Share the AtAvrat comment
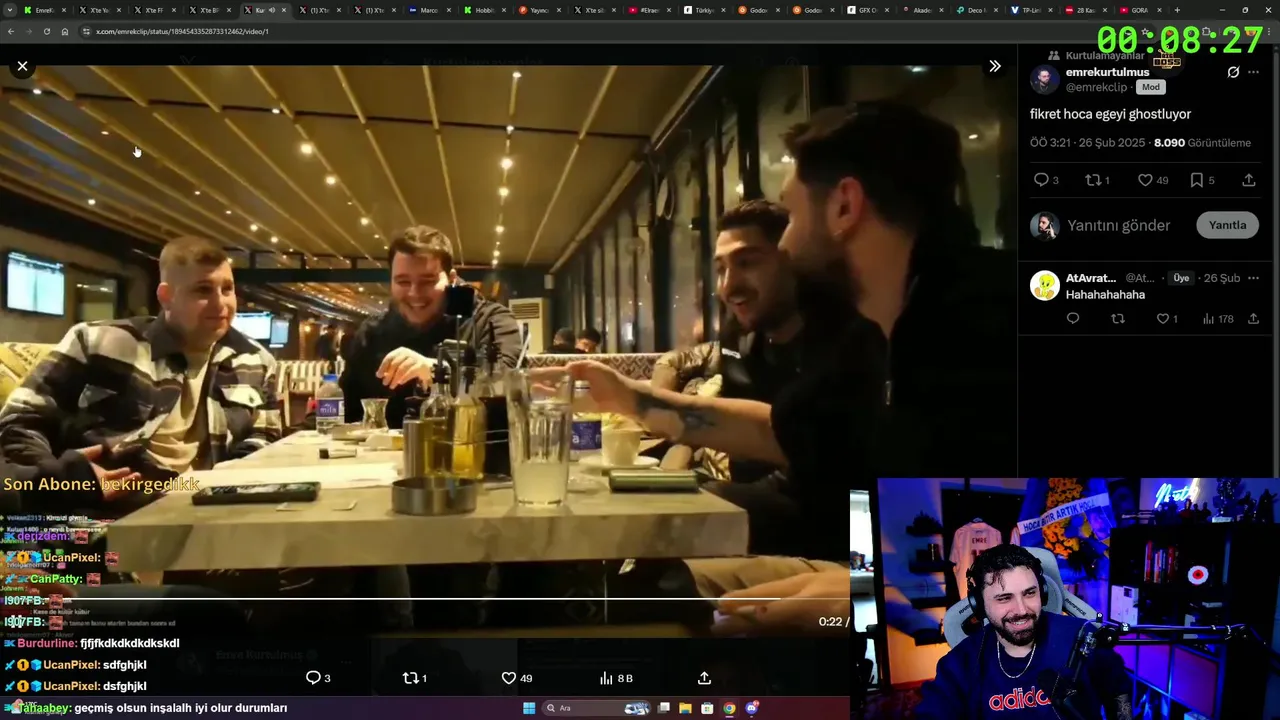This screenshot has width=1280, height=720. [x=1253, y=319]
